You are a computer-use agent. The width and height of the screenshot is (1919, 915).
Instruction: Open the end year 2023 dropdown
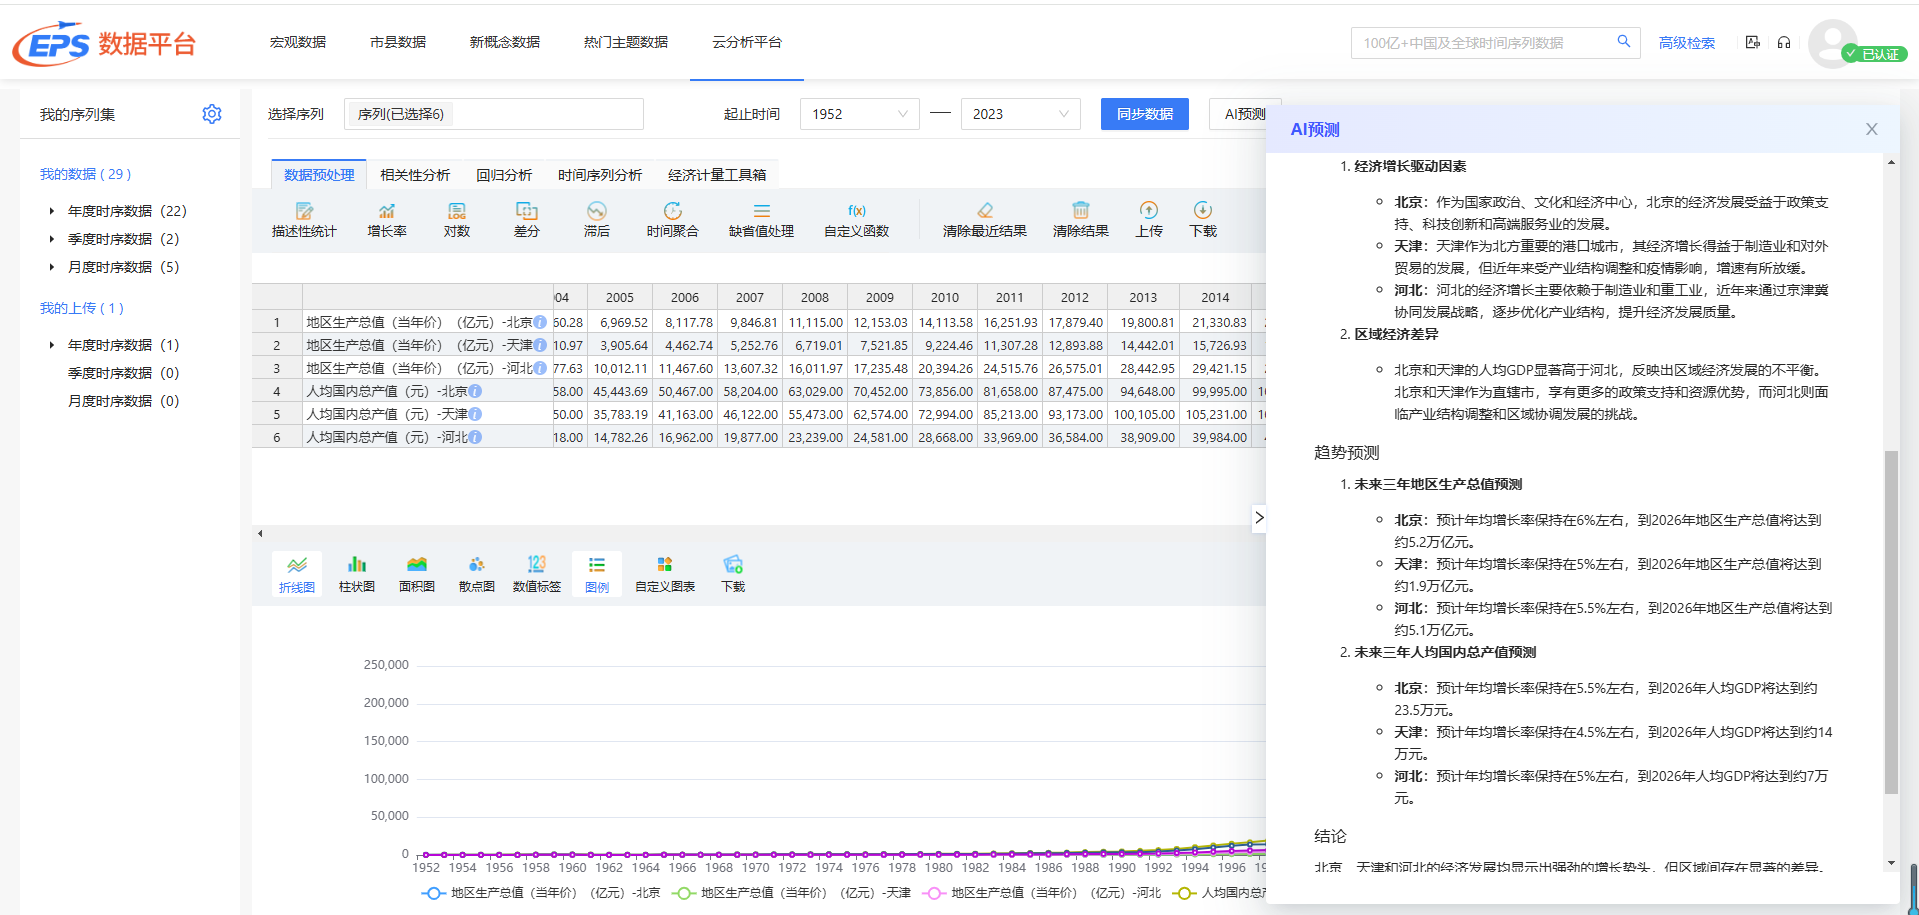pyautogui.click(x=1021, y=114)
